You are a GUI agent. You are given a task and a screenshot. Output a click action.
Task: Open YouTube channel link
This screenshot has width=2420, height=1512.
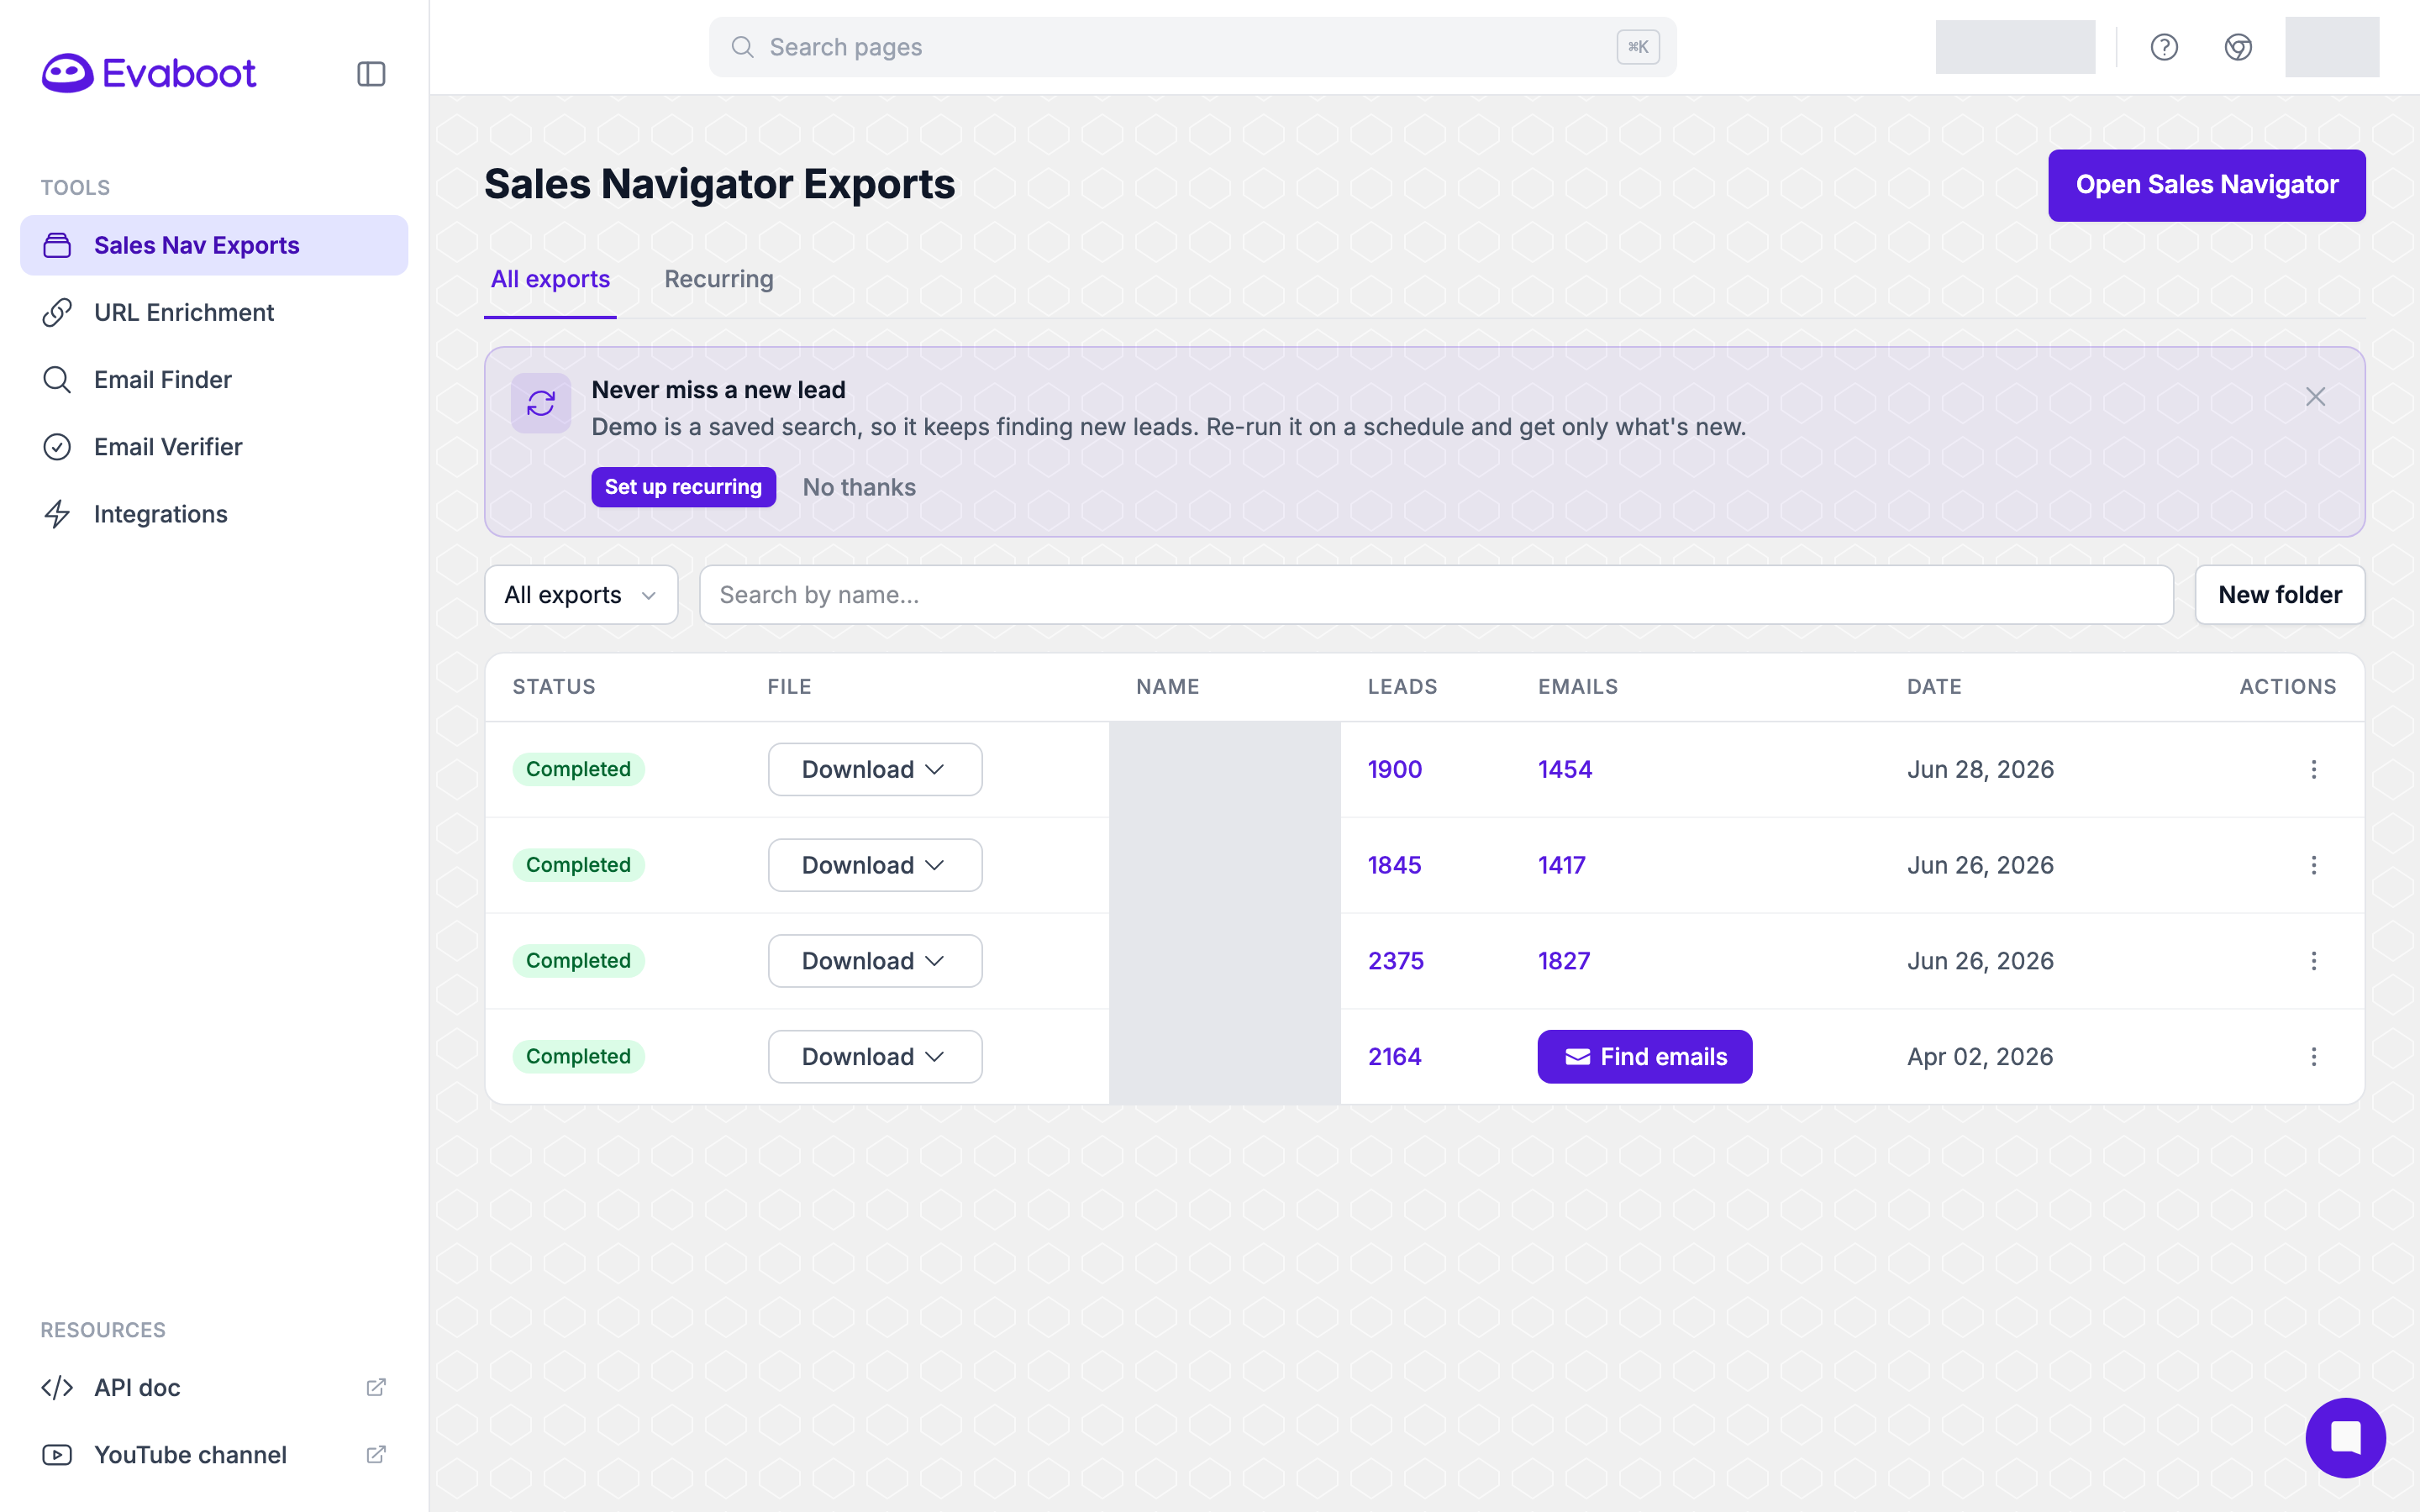tap(214, 1454)
